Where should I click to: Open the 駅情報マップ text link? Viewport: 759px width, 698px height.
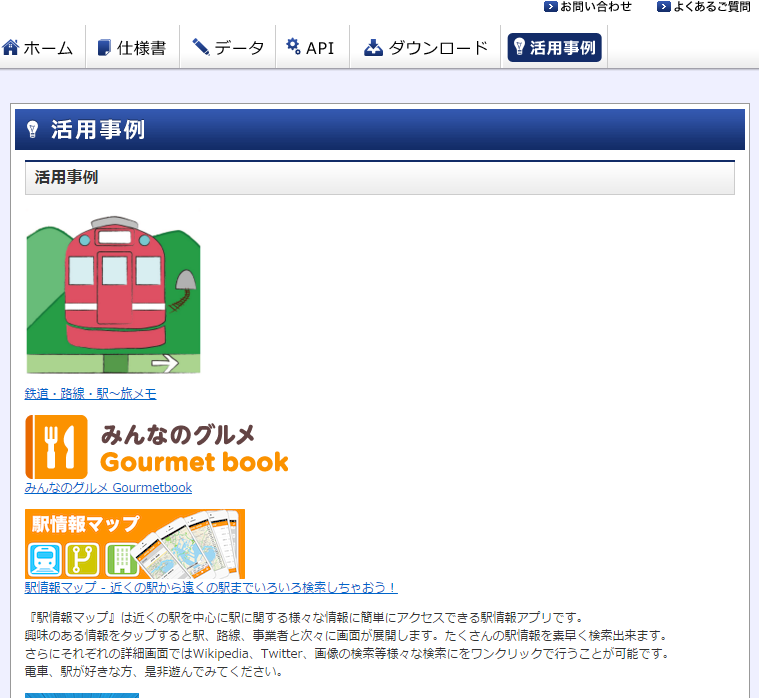tap(211, 588)
